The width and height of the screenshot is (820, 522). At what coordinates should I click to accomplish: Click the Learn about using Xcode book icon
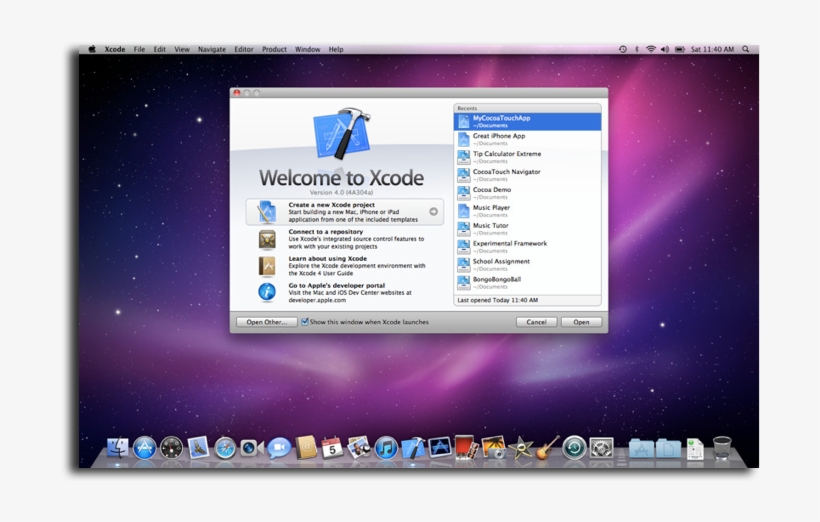click(x=267, y=266)
